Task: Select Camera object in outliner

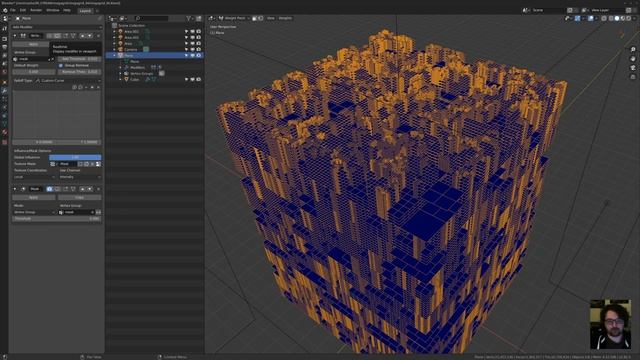Action: click(x=131, y=49)
